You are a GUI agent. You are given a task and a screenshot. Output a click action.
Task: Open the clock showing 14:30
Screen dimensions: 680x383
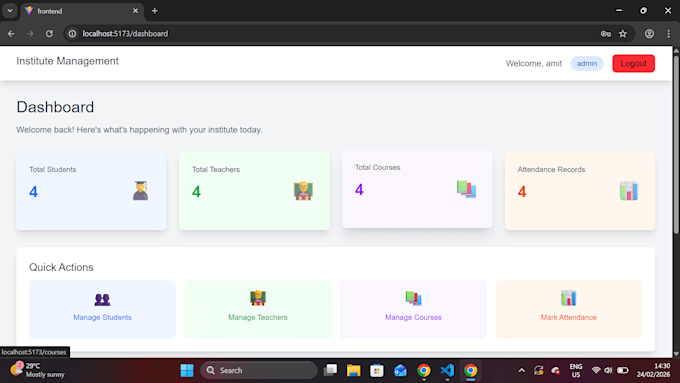pyautogui.click(x=653, y=370)
